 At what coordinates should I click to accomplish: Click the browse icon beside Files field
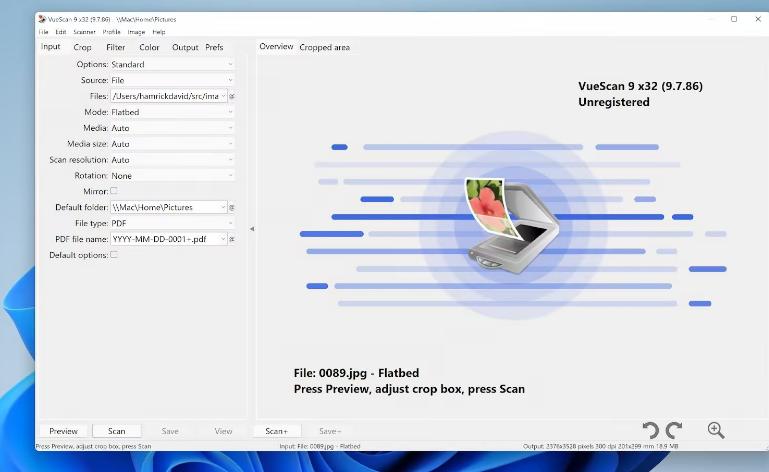232,96
